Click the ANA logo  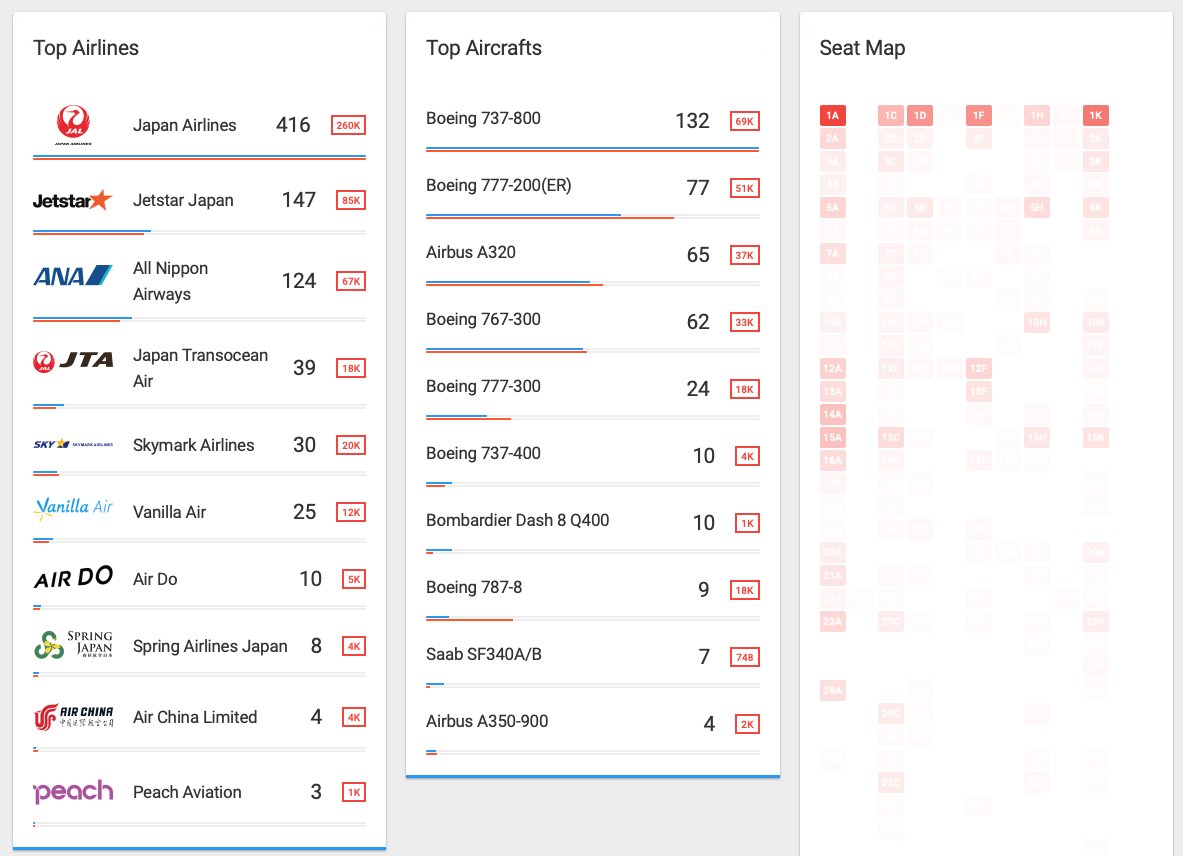72,276
